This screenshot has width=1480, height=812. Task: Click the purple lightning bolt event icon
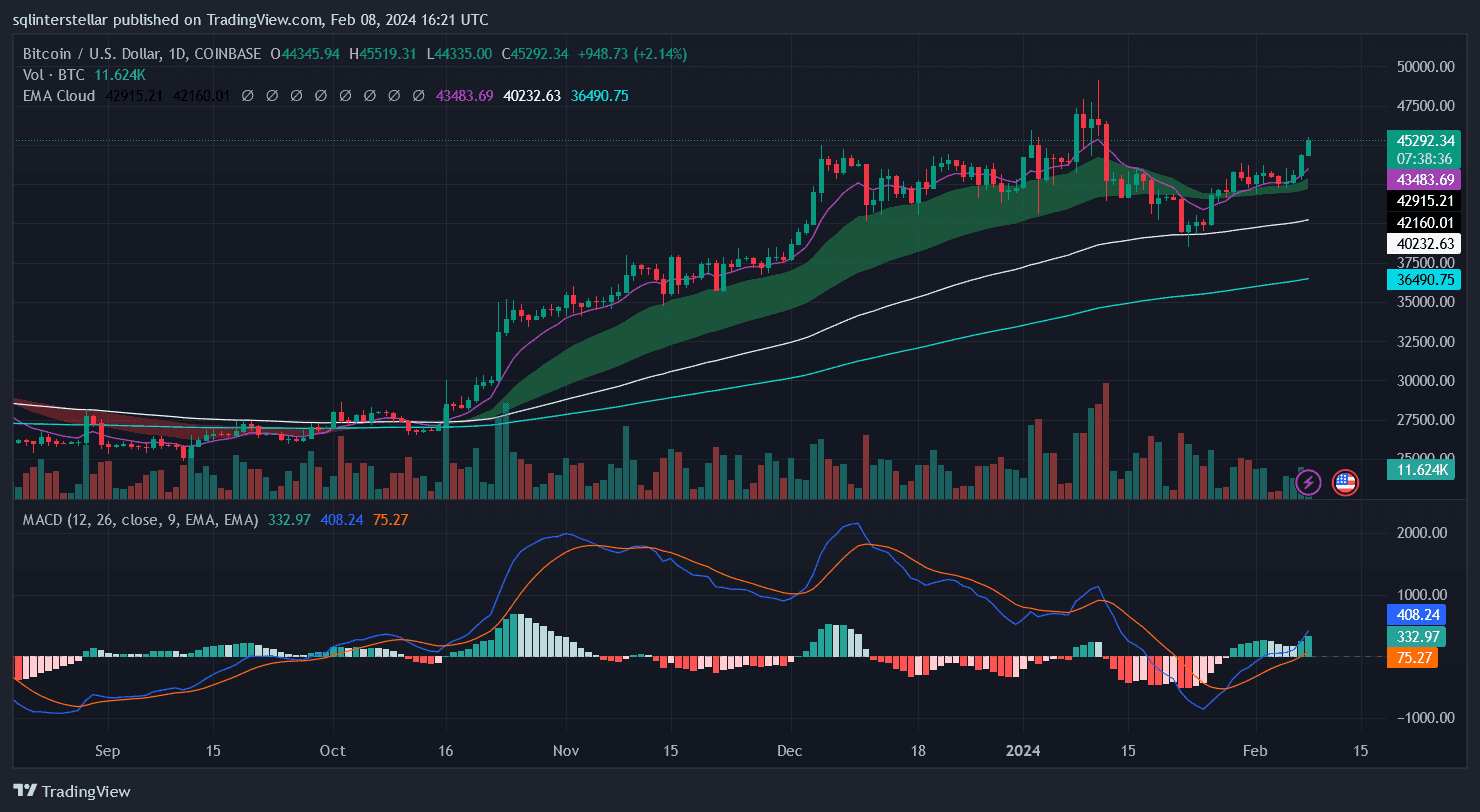1309,483
